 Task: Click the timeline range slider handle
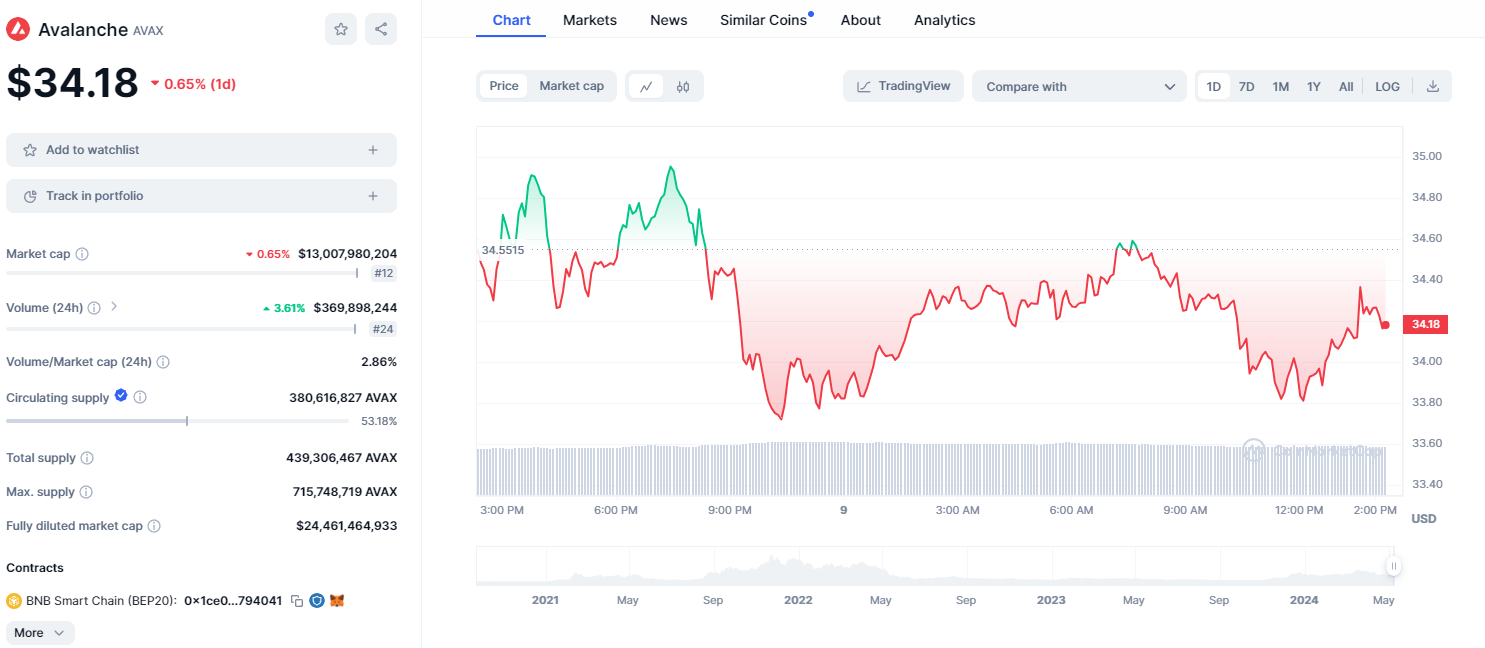pos(1393,567)
